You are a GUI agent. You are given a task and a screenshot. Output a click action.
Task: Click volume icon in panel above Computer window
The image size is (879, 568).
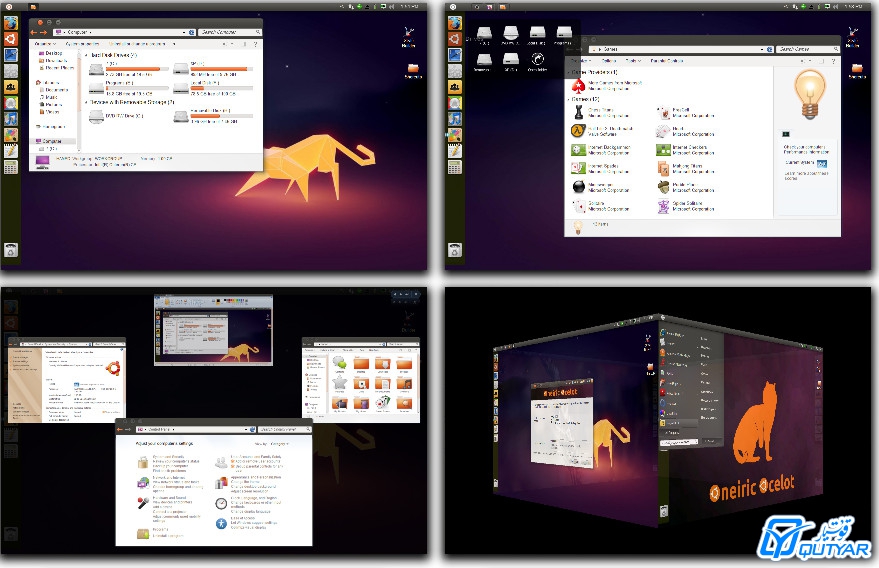pos(391,6)
